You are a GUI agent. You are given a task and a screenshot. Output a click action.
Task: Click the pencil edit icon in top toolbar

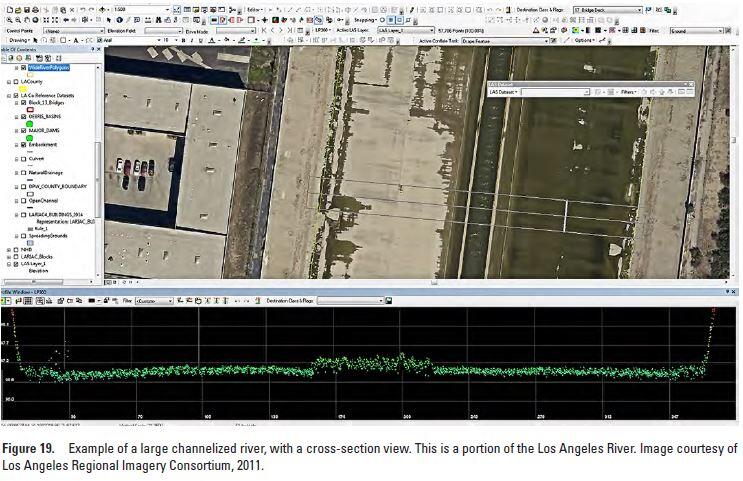pyautogui.click(x=412, y=9)
